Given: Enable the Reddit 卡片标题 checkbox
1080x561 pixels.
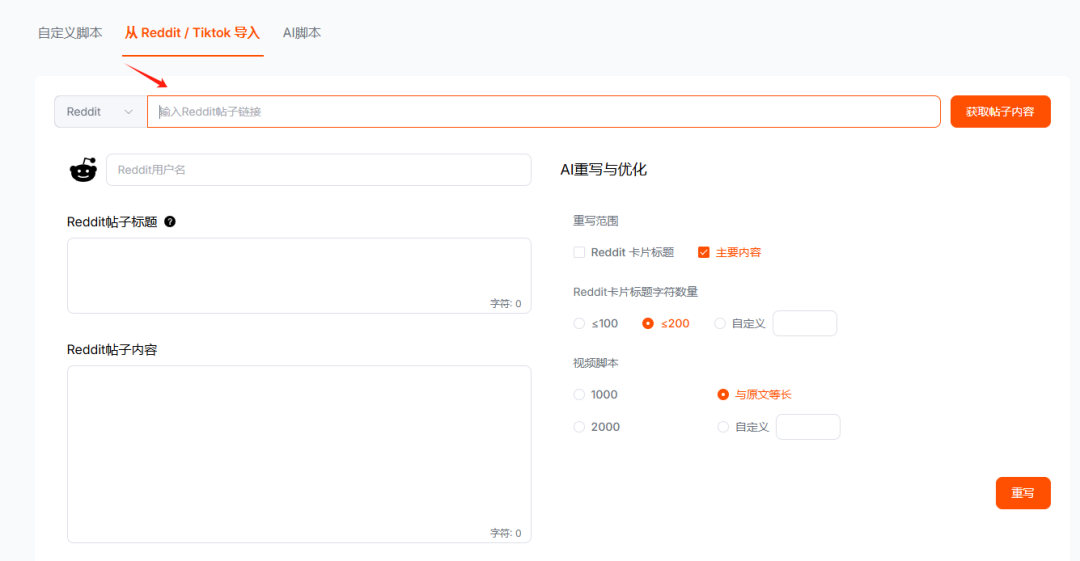Looking at the screenshot, I should point(579,252).
